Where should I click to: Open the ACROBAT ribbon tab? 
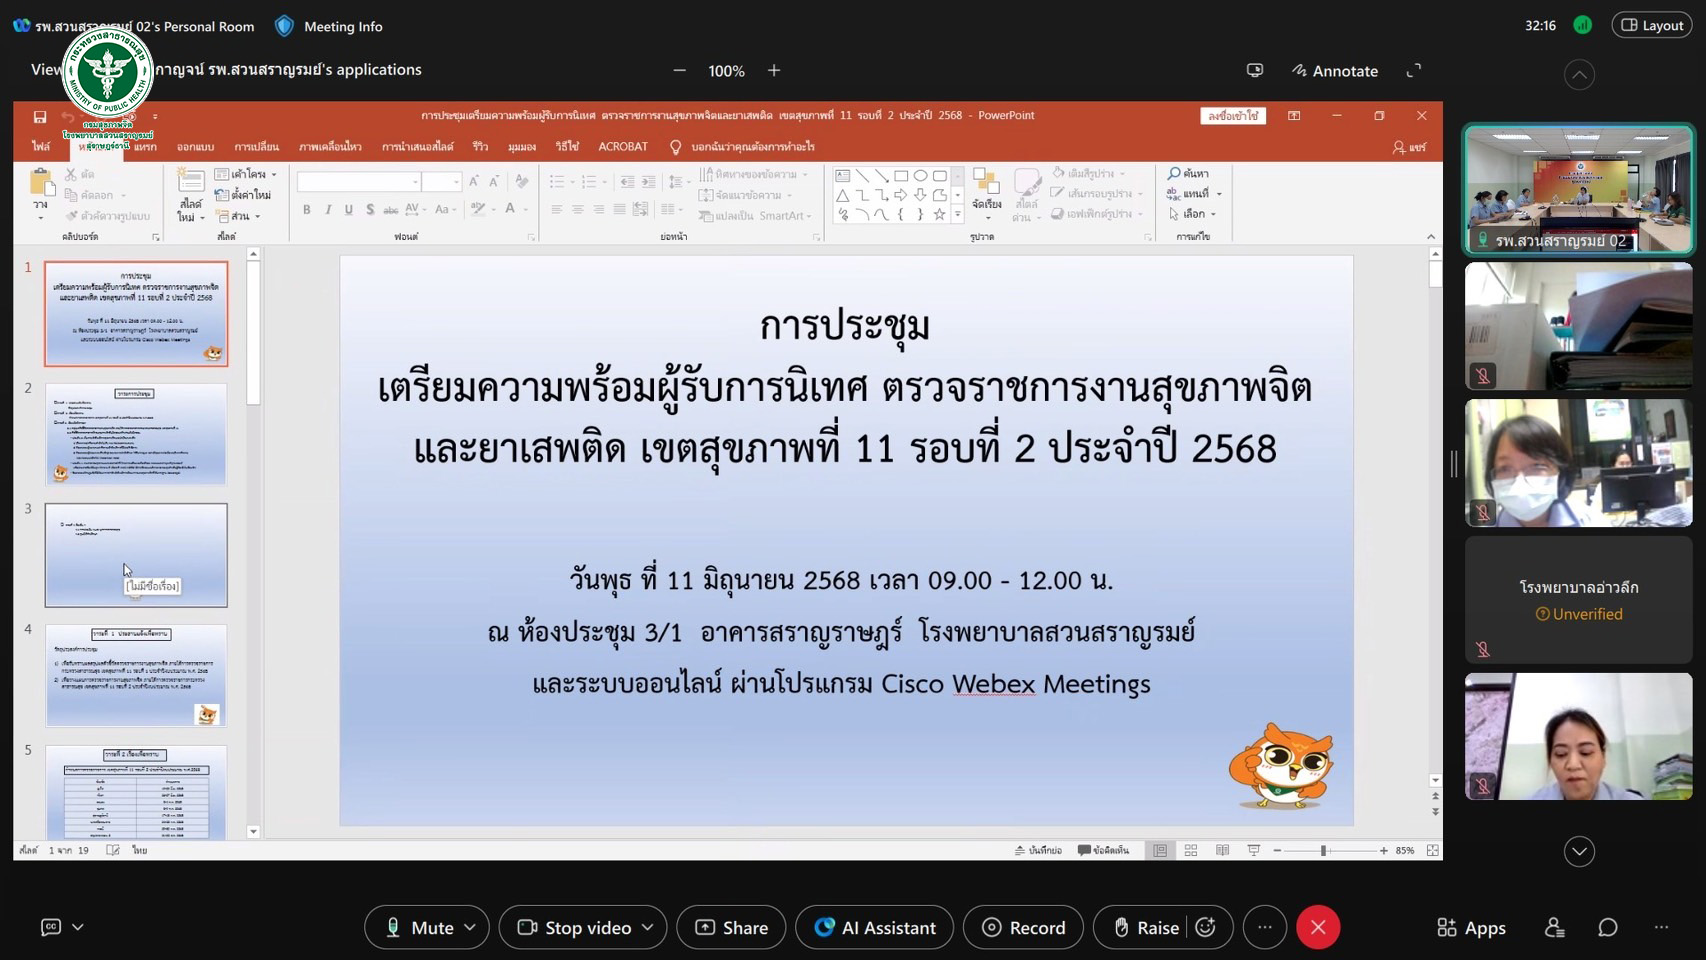(623, 147)
